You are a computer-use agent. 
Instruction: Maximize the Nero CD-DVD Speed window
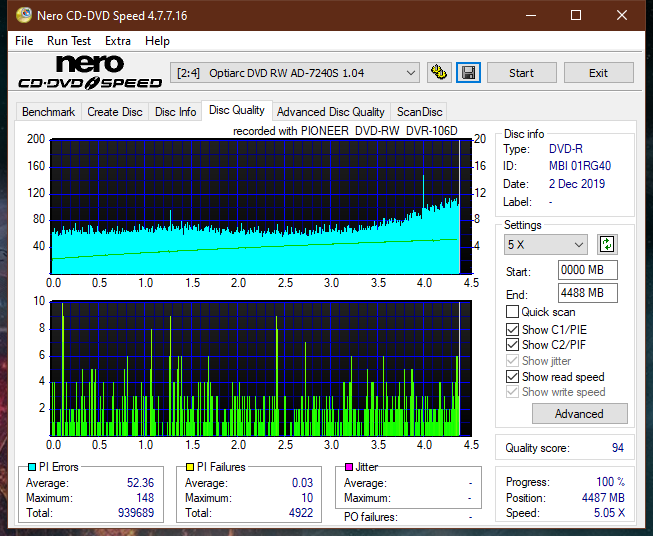point(576,15)
